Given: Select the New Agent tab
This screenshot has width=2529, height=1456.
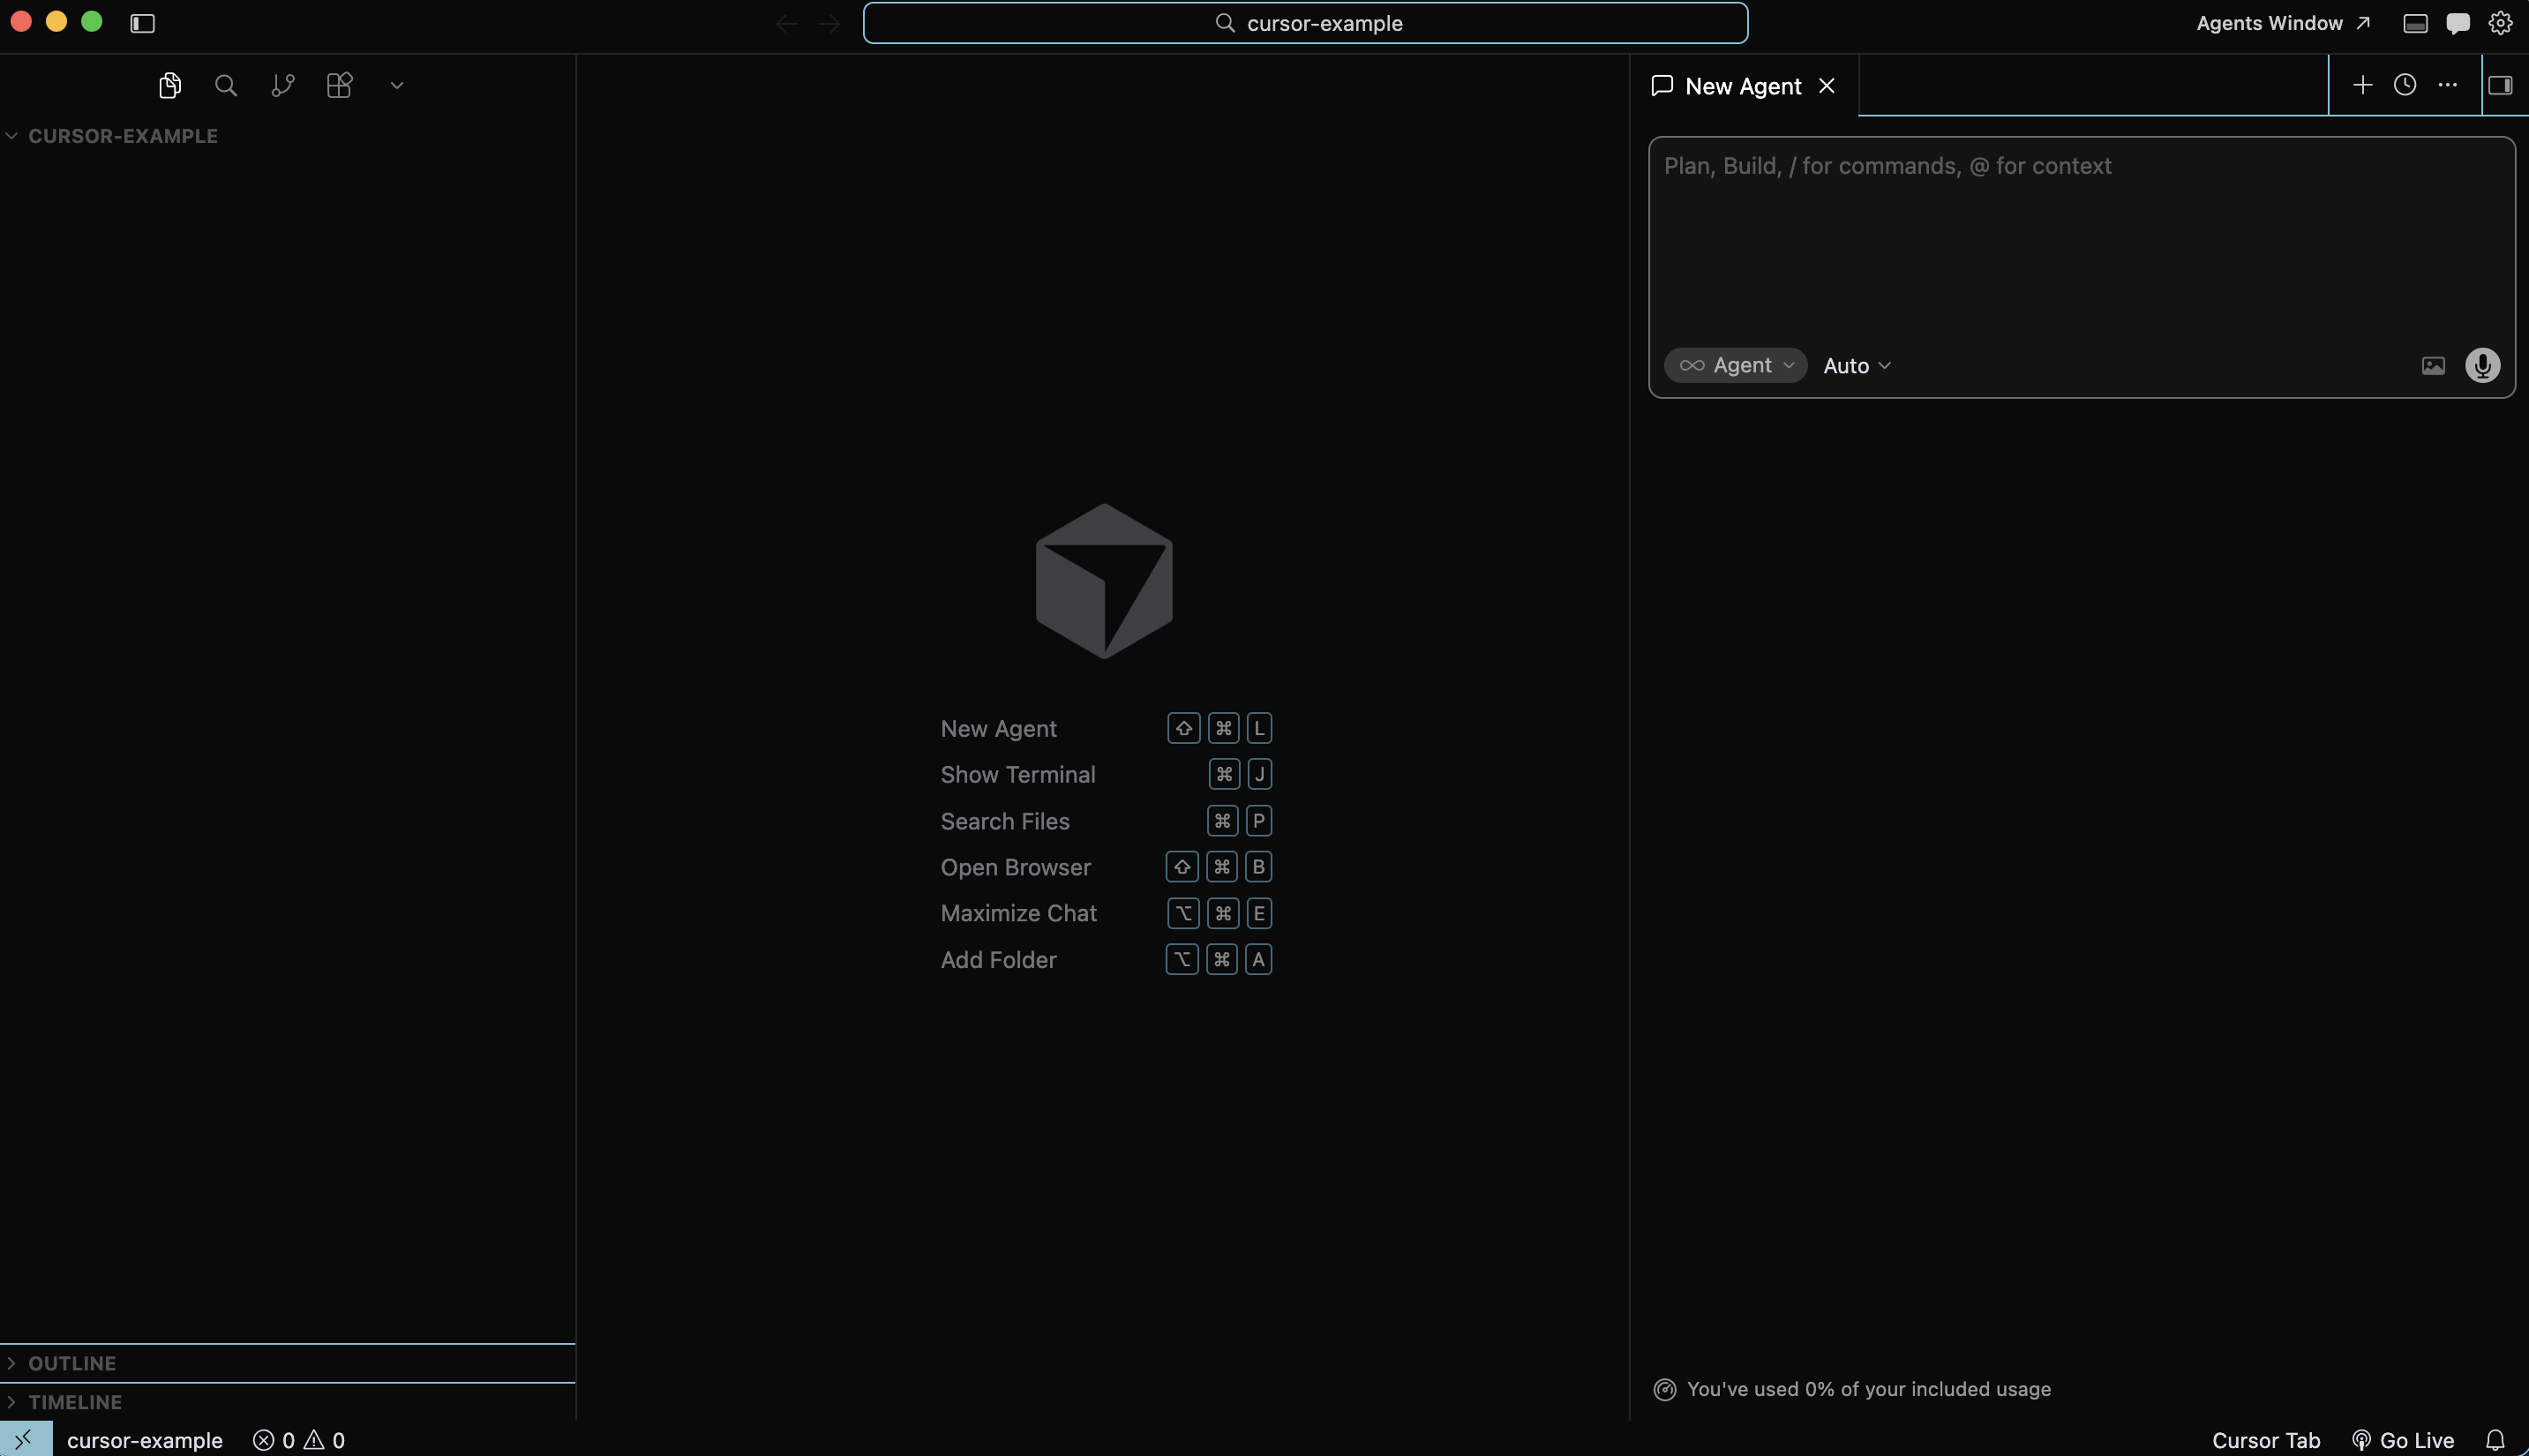Looking at the screenshot, I should pyautogui.click(x=1742, y=86).
